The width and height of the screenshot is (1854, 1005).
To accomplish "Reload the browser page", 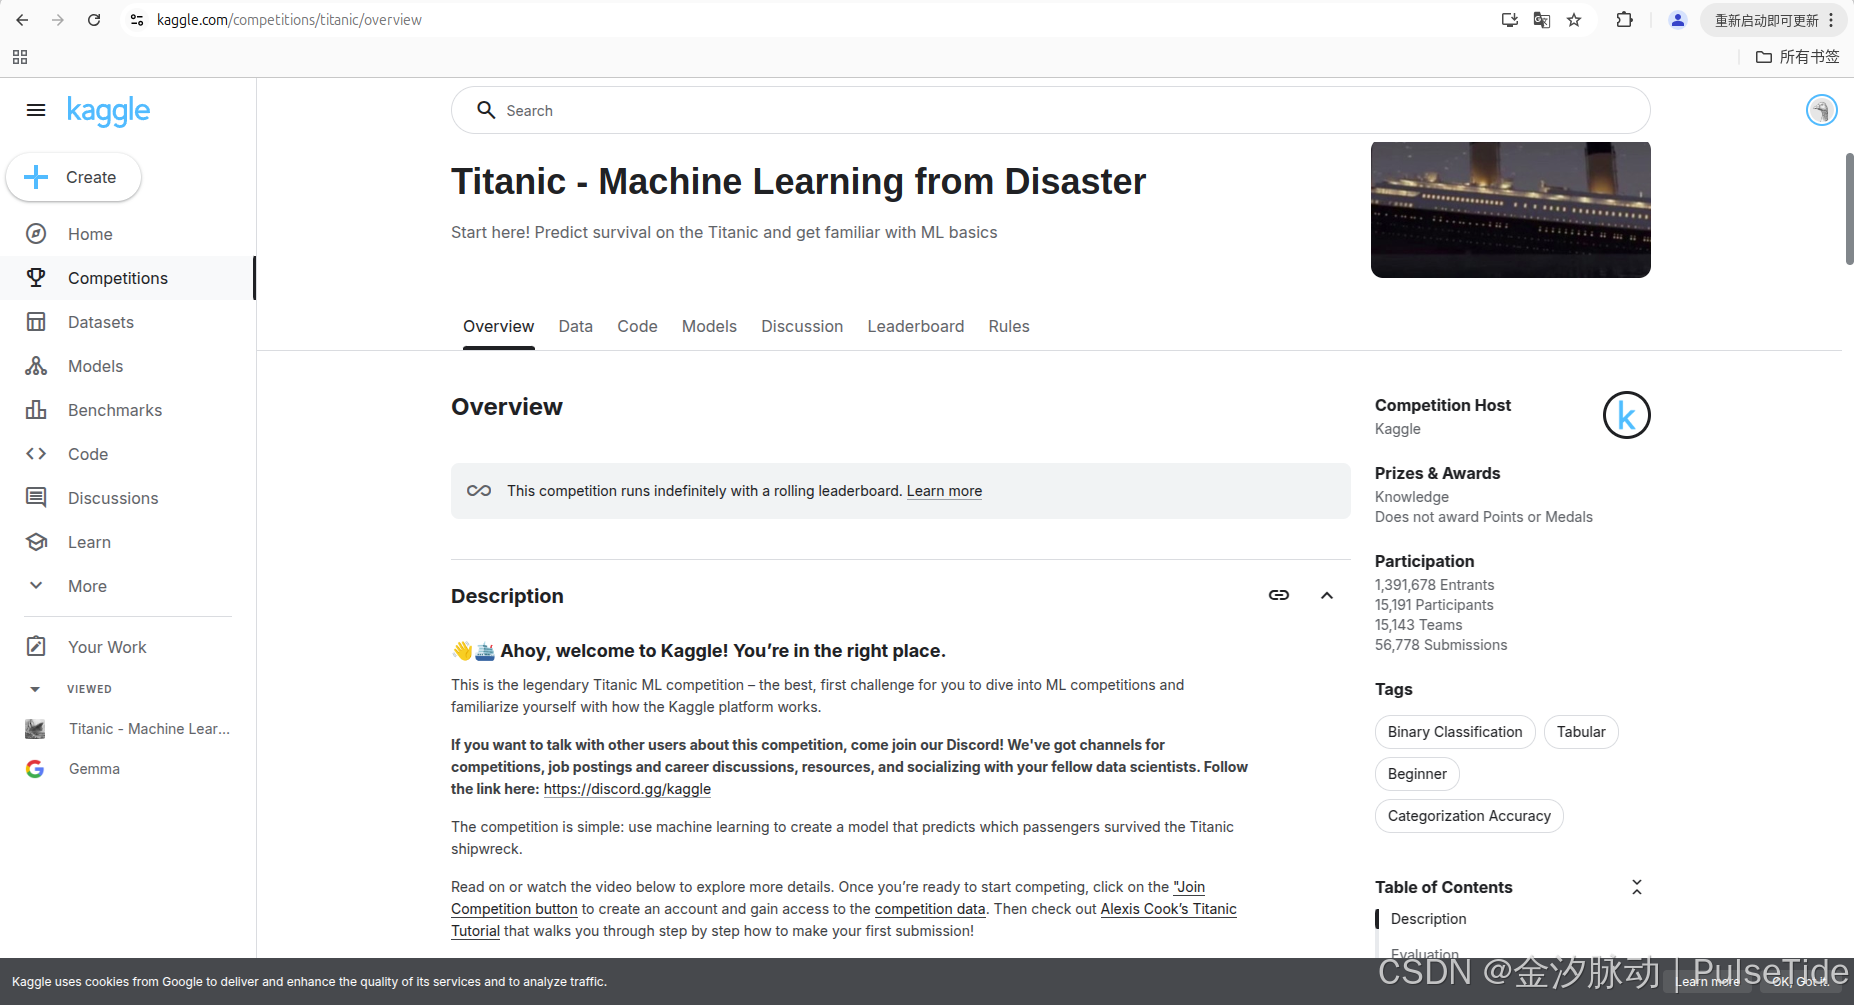I will pyautogui.click(x=94, y=20).
